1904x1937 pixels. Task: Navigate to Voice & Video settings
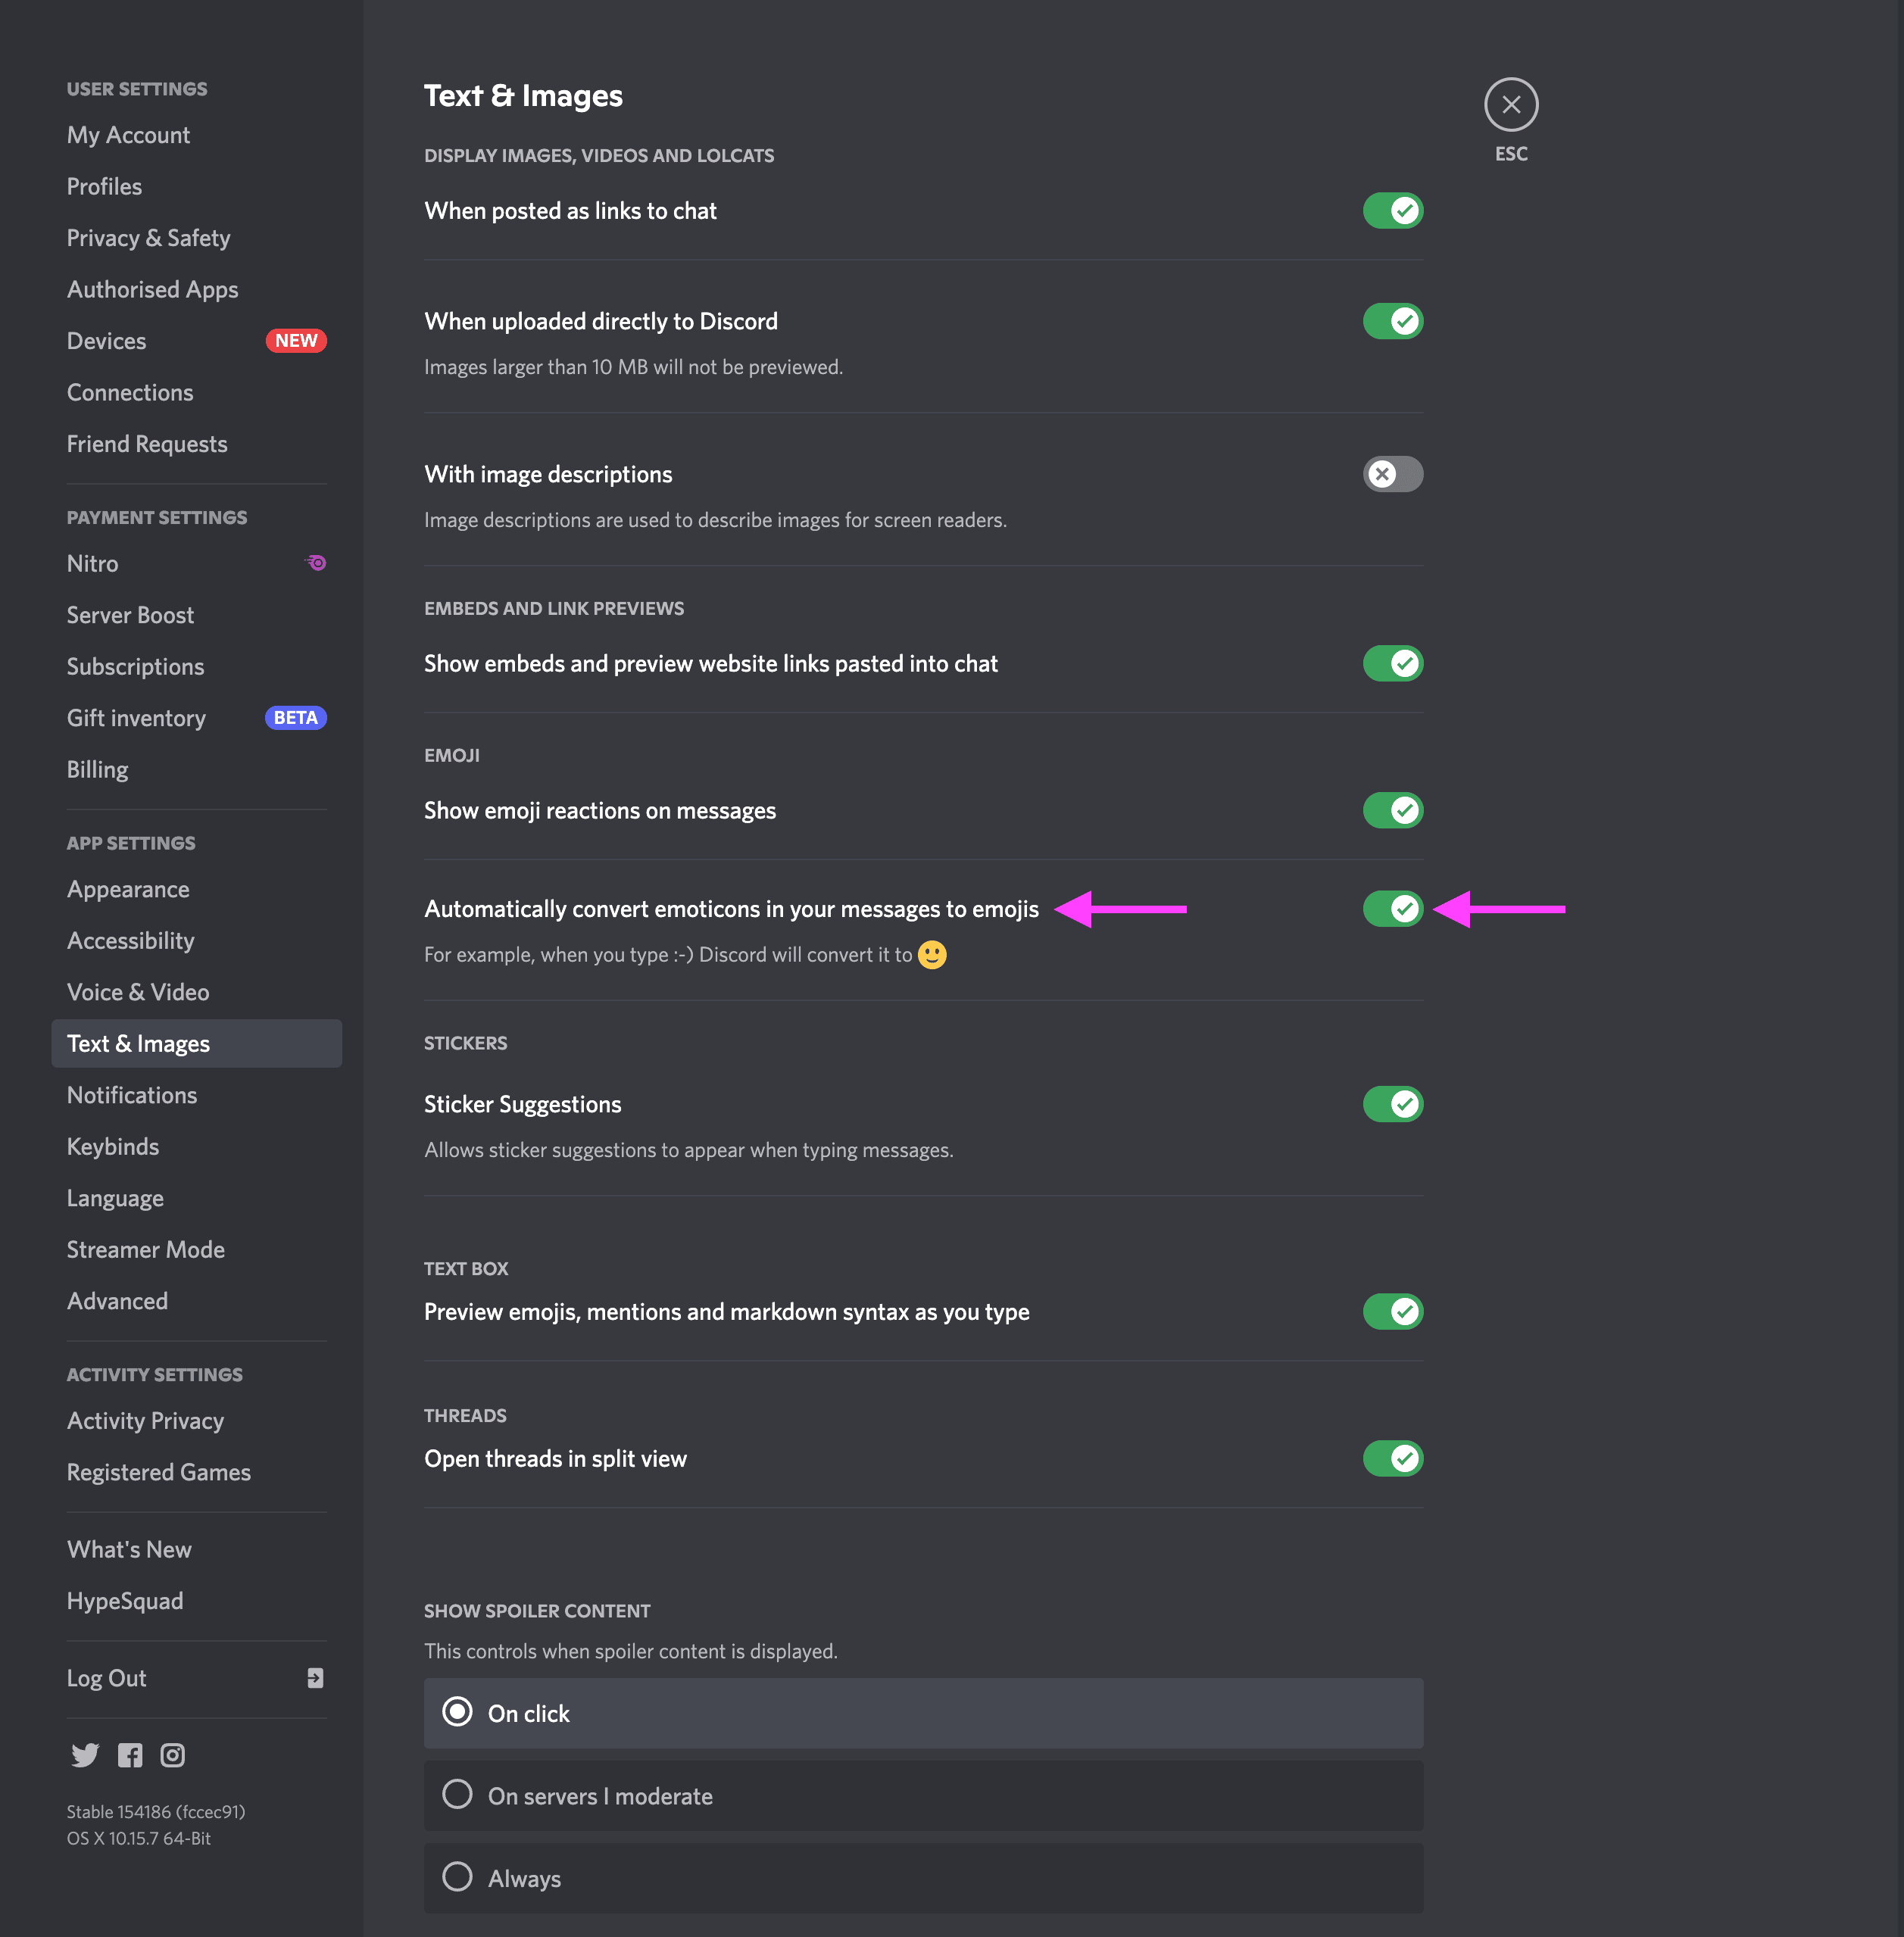pos(136,992)
